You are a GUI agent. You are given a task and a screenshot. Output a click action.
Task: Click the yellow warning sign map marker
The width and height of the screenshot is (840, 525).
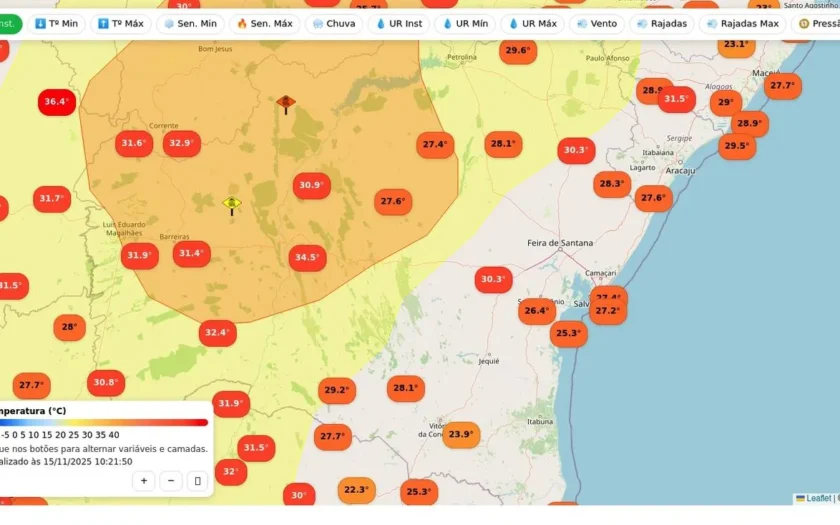point(232,206)
